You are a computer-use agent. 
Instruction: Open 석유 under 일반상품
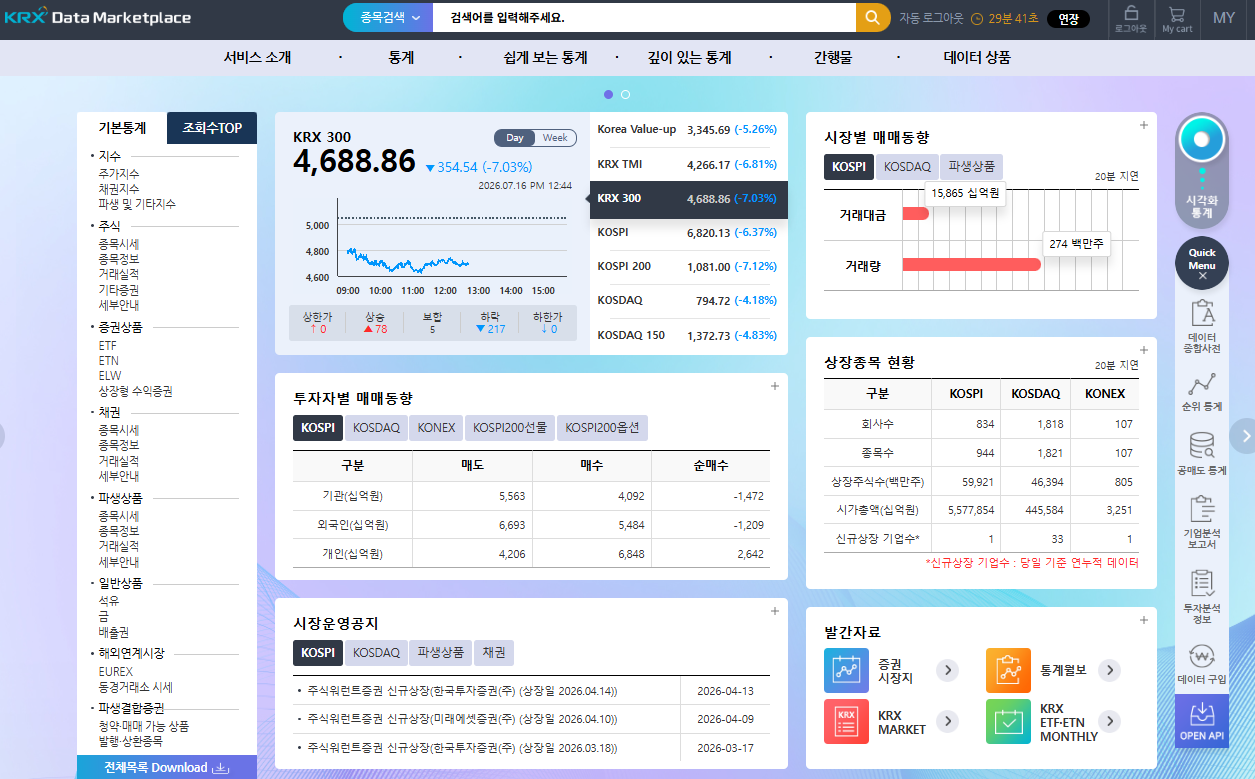(108, 601)
